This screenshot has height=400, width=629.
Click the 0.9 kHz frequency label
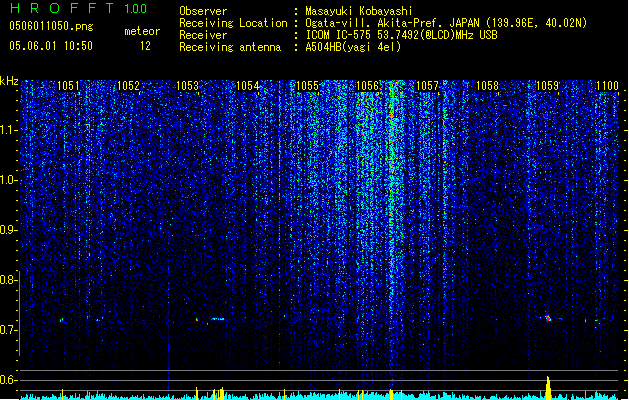pyautogui.click(x=8, y=230)
